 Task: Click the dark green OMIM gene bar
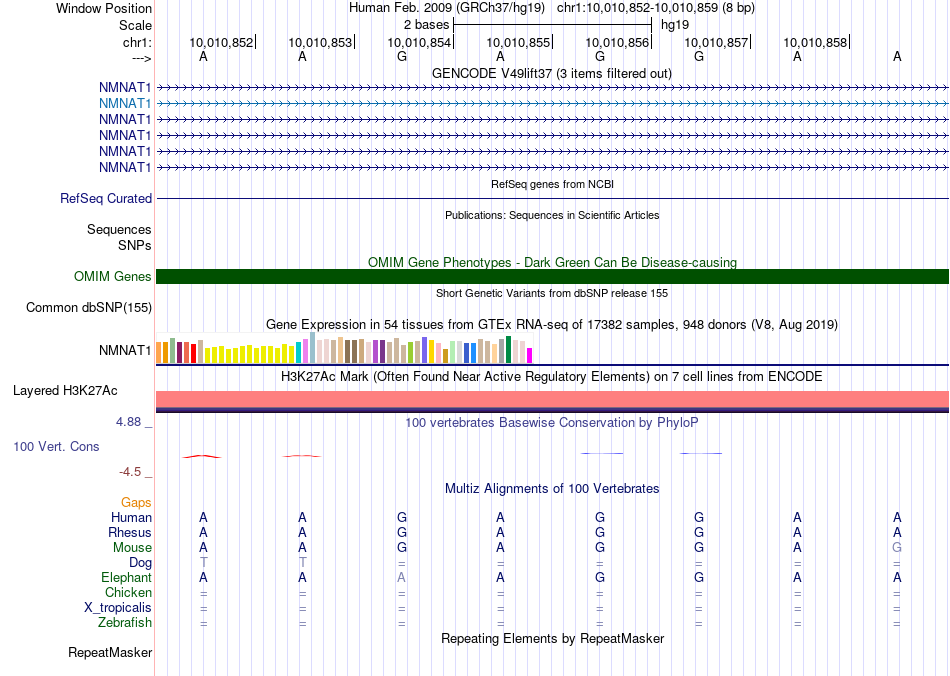click(x=552, y=277)
